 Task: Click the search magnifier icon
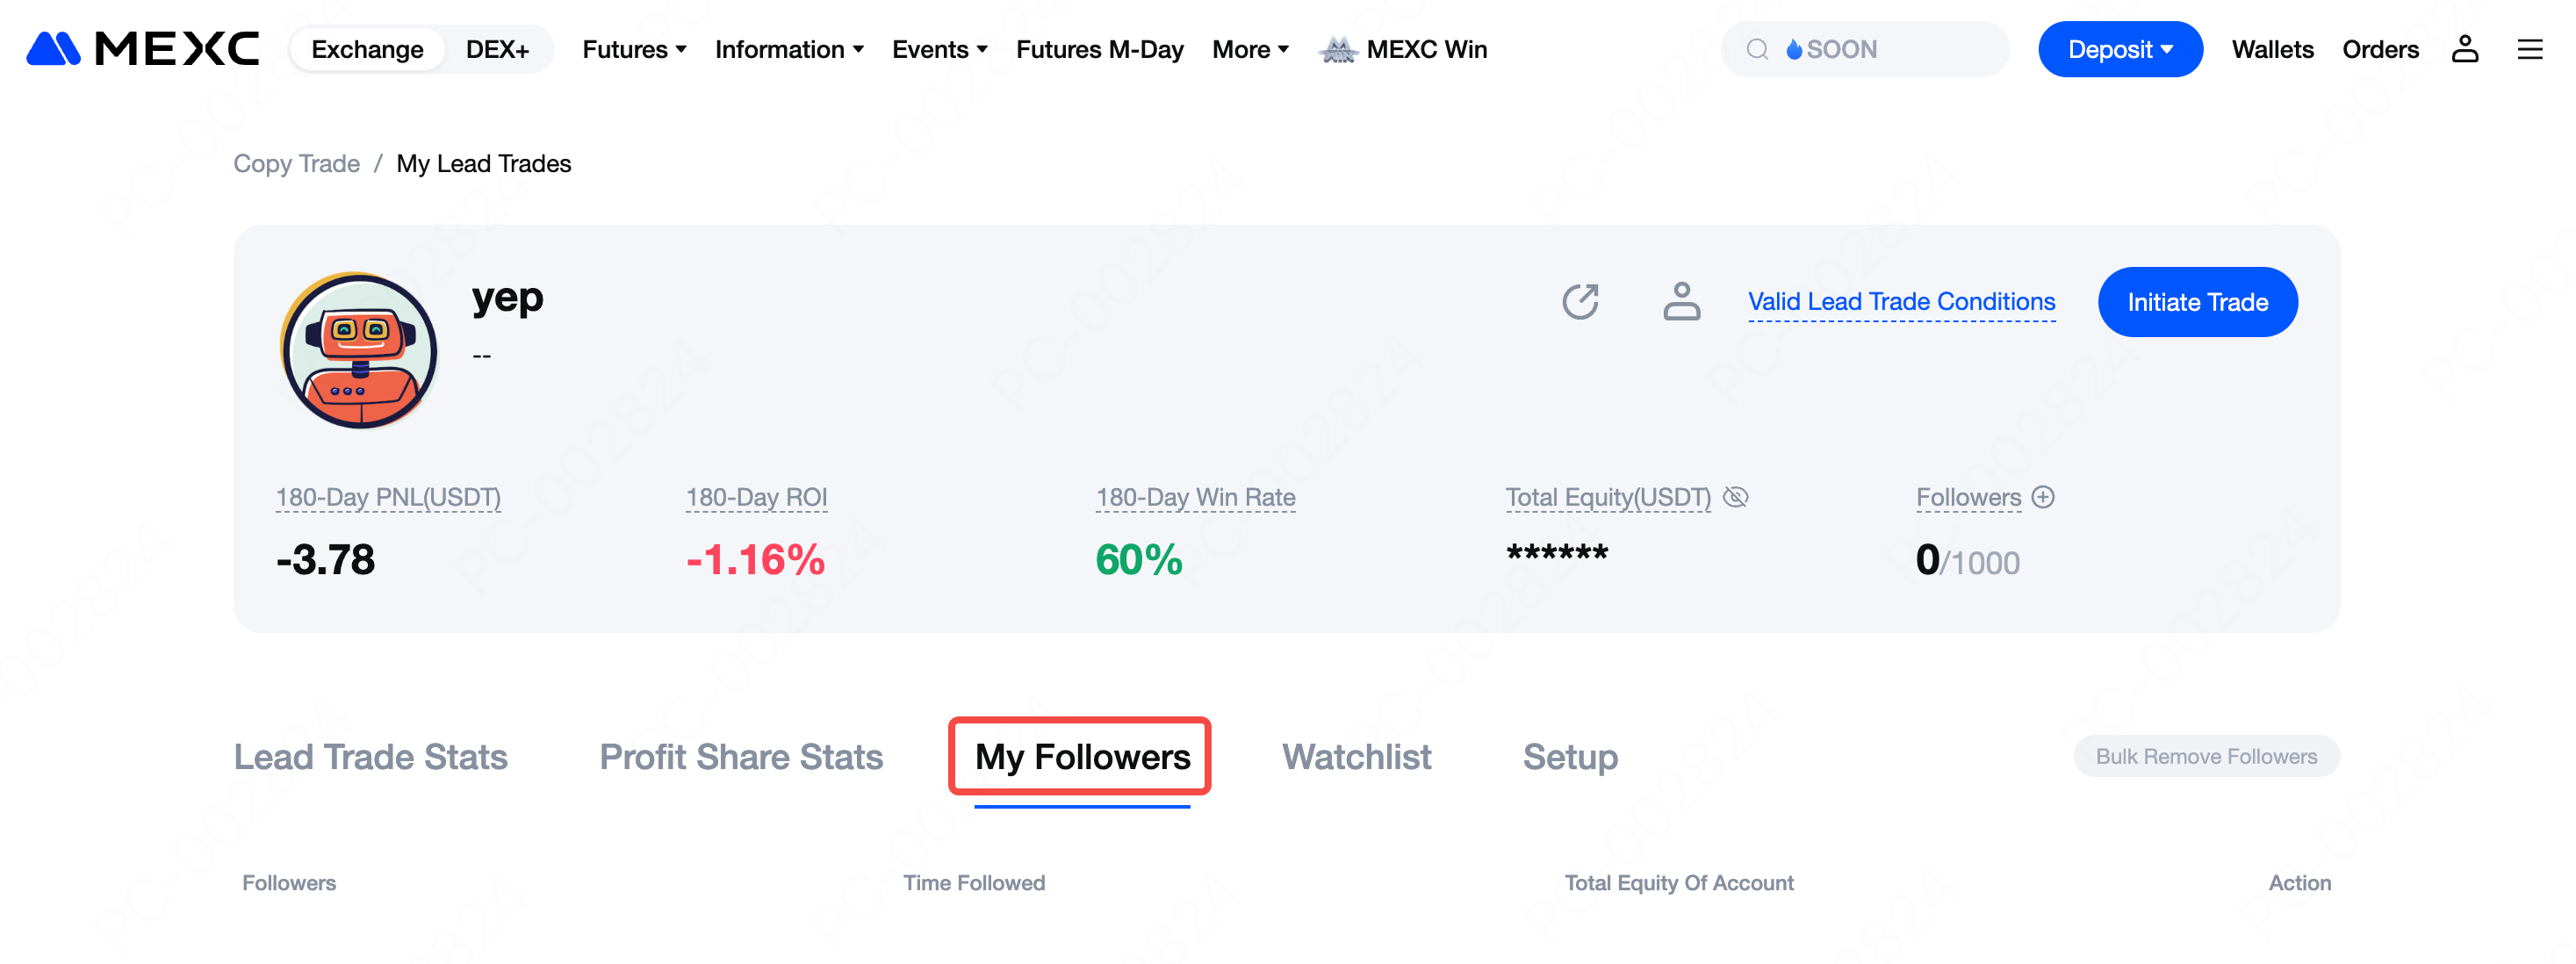click(1757, 49)
